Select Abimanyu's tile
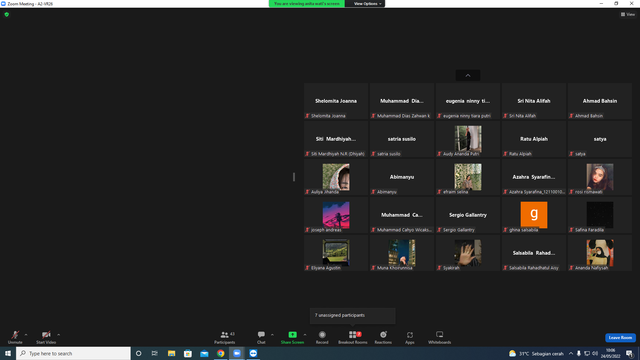Image resolution: width=640 pixels, height=360 pixels. 402,177
